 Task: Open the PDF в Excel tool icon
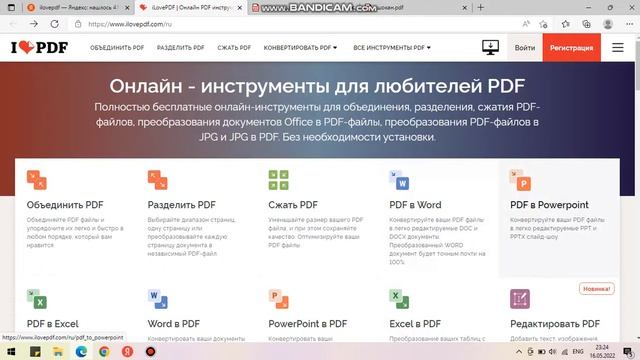(37, 299)
